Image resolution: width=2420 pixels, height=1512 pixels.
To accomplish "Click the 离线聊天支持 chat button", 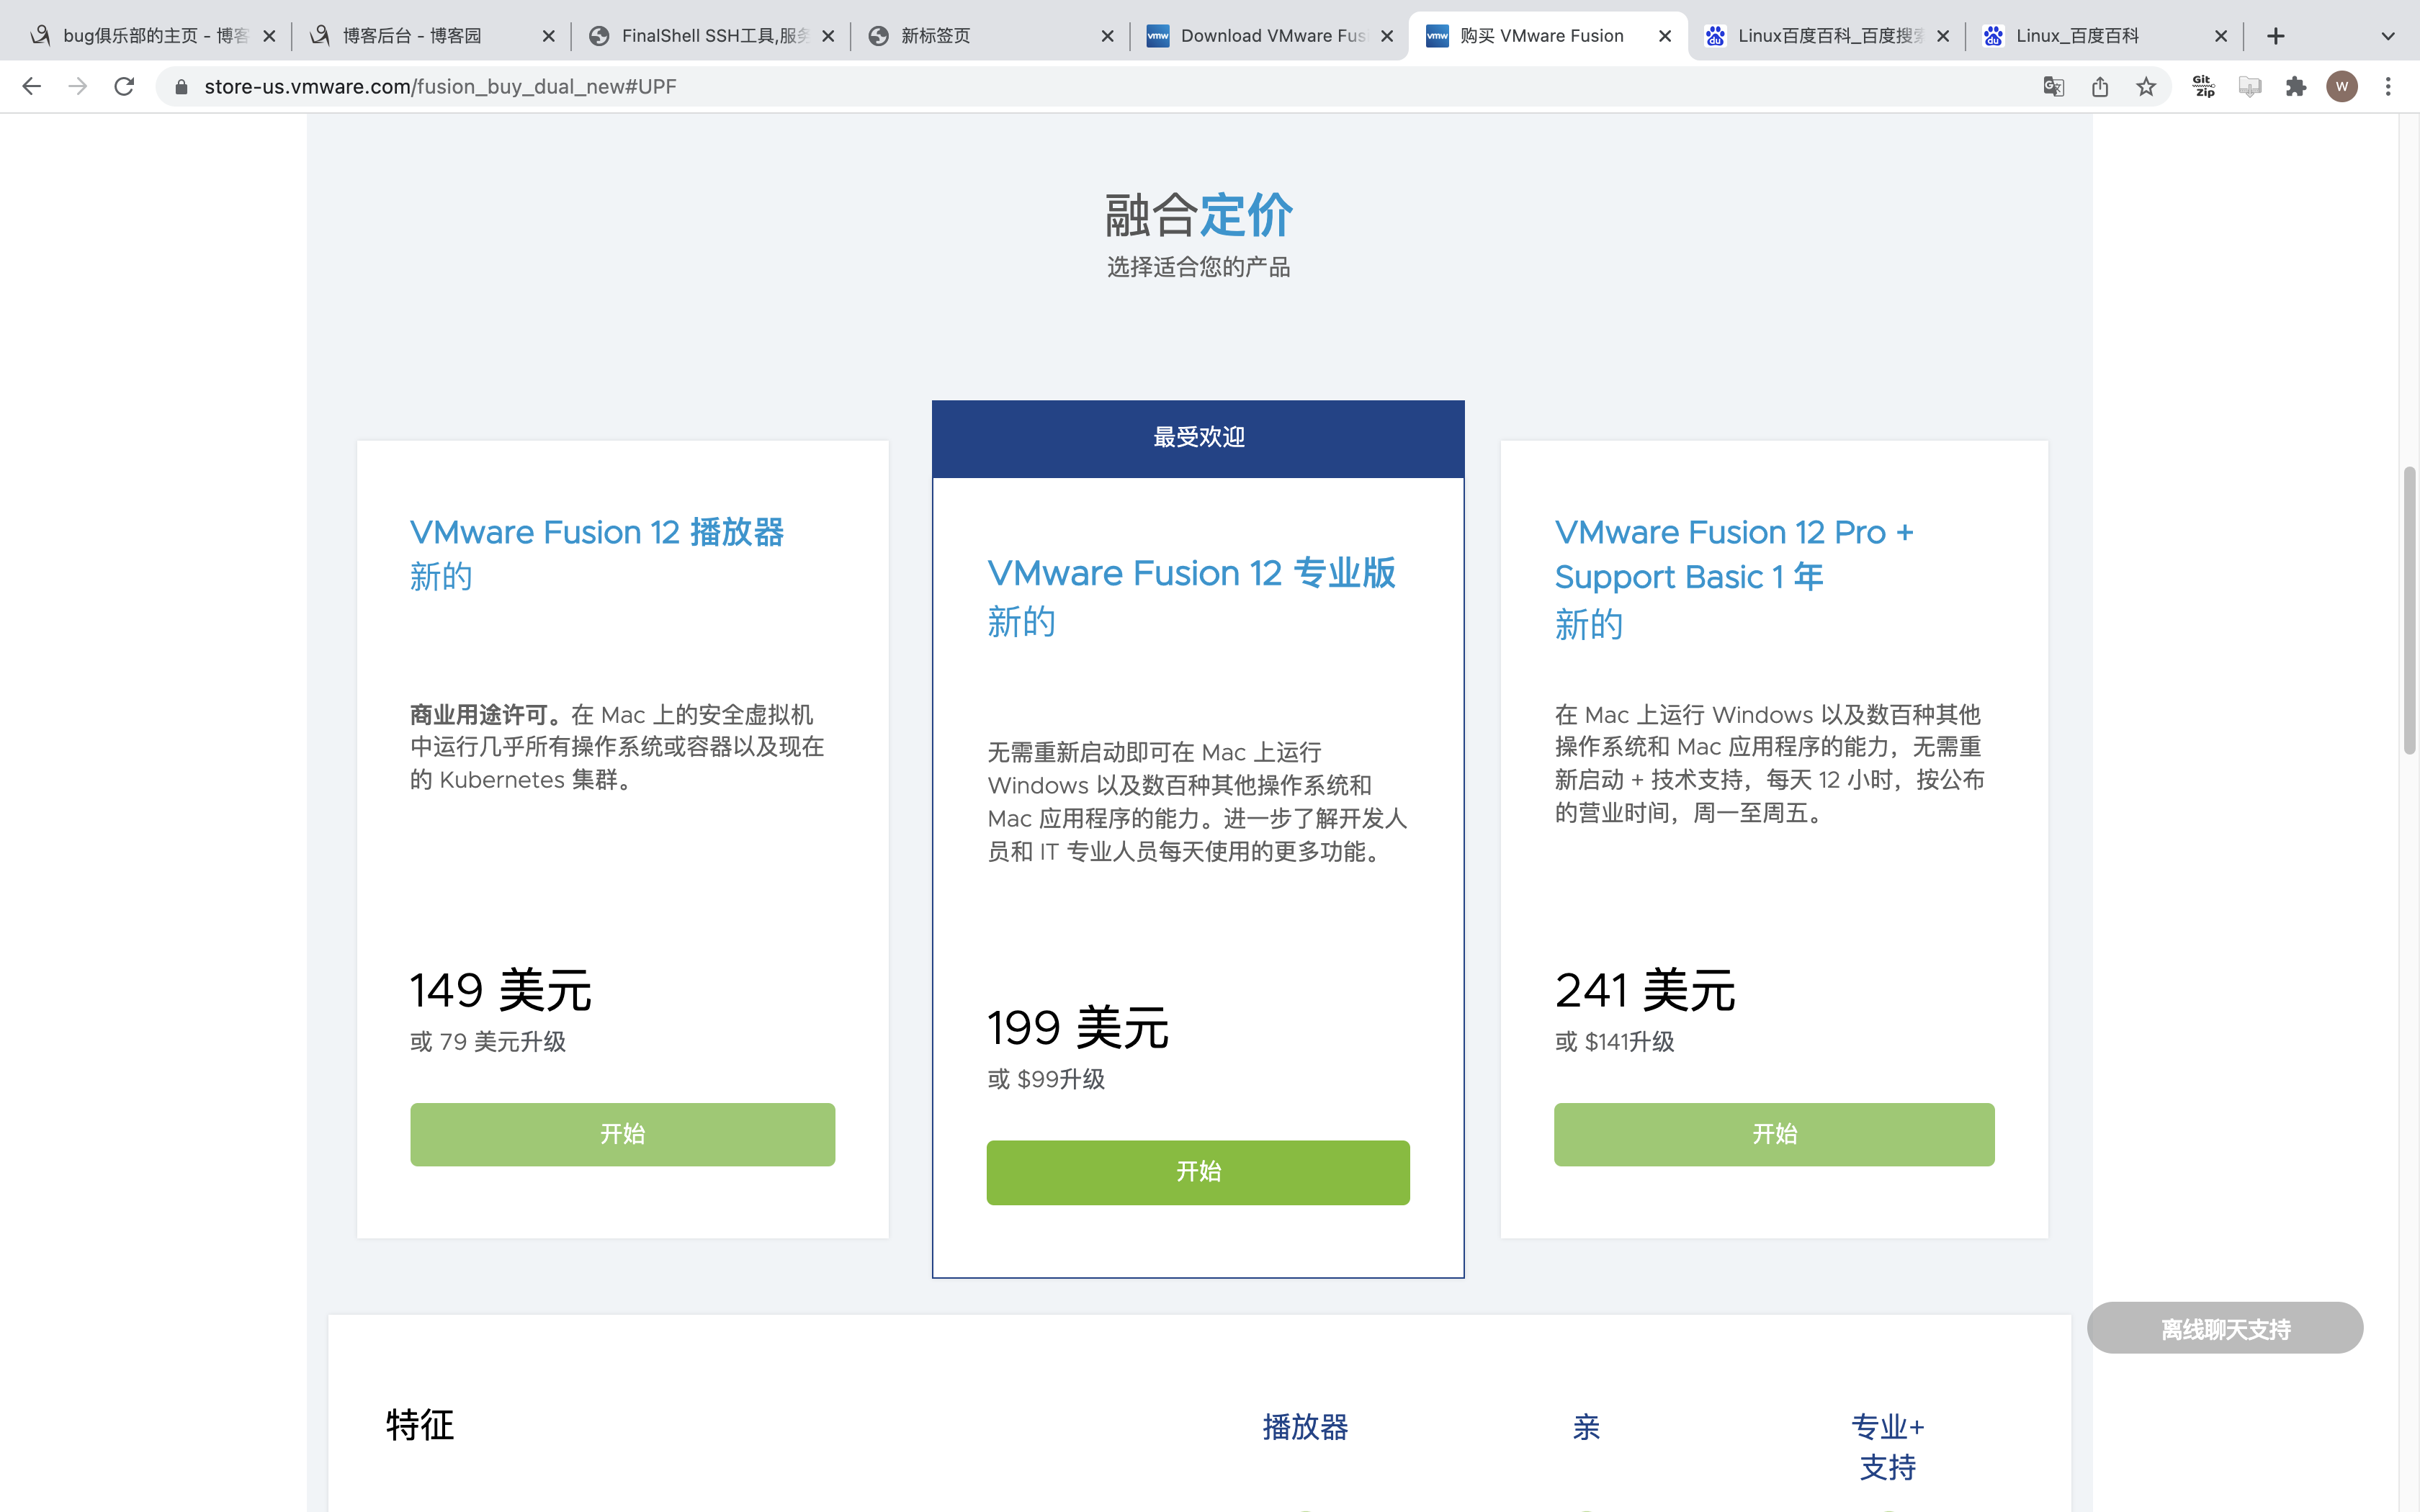I will pos(2225,1329).
